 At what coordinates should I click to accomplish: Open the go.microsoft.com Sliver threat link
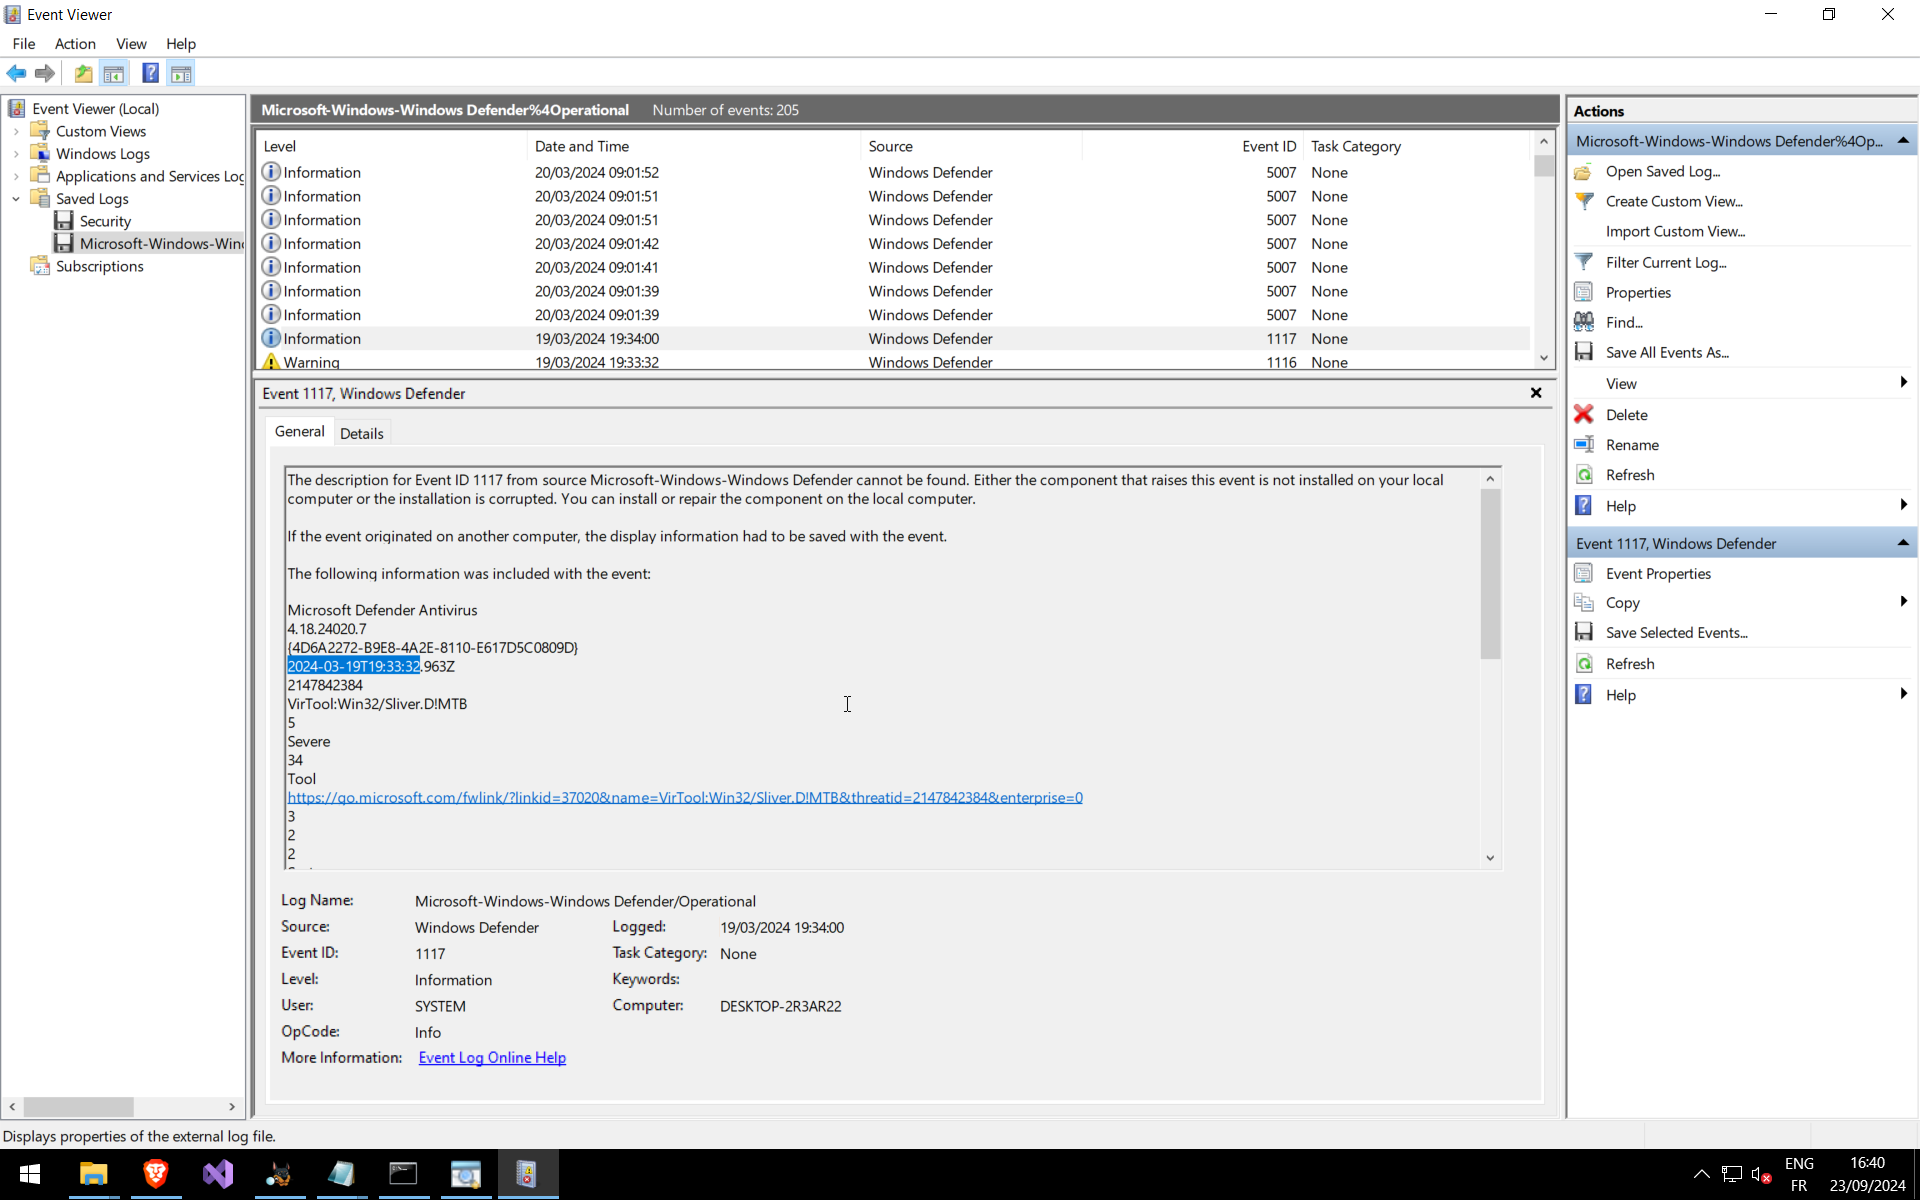pos(685,798)
